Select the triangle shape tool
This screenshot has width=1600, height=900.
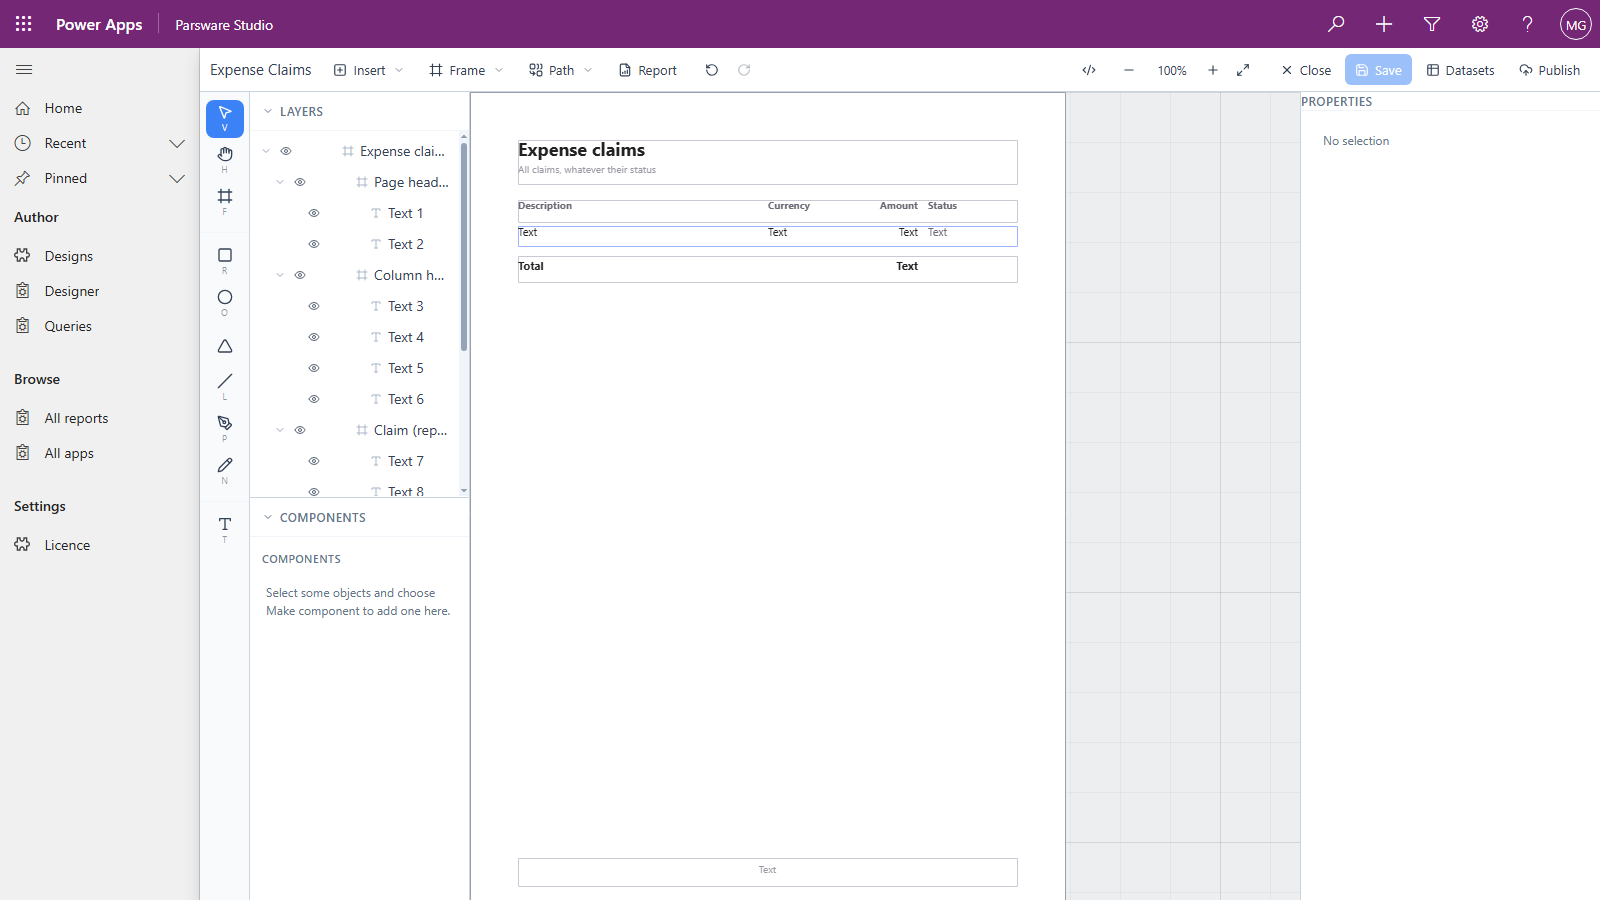coord(225,346)
